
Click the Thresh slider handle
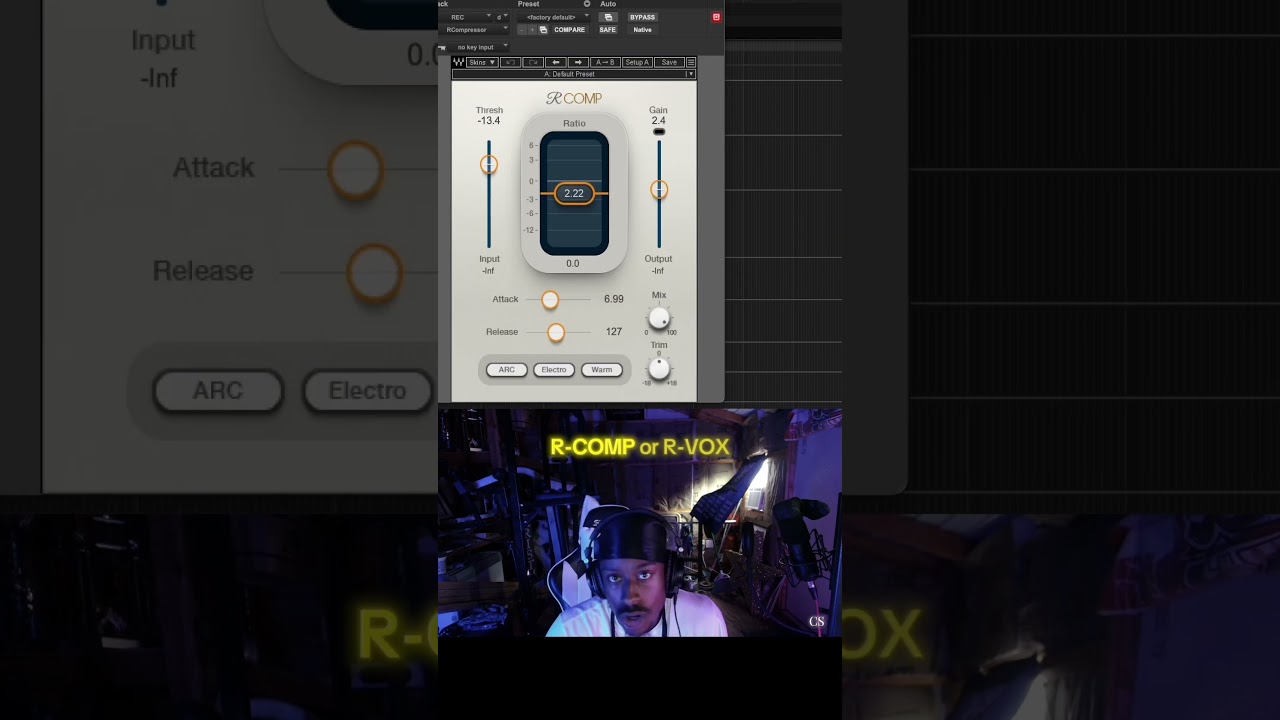pos(489,165)
